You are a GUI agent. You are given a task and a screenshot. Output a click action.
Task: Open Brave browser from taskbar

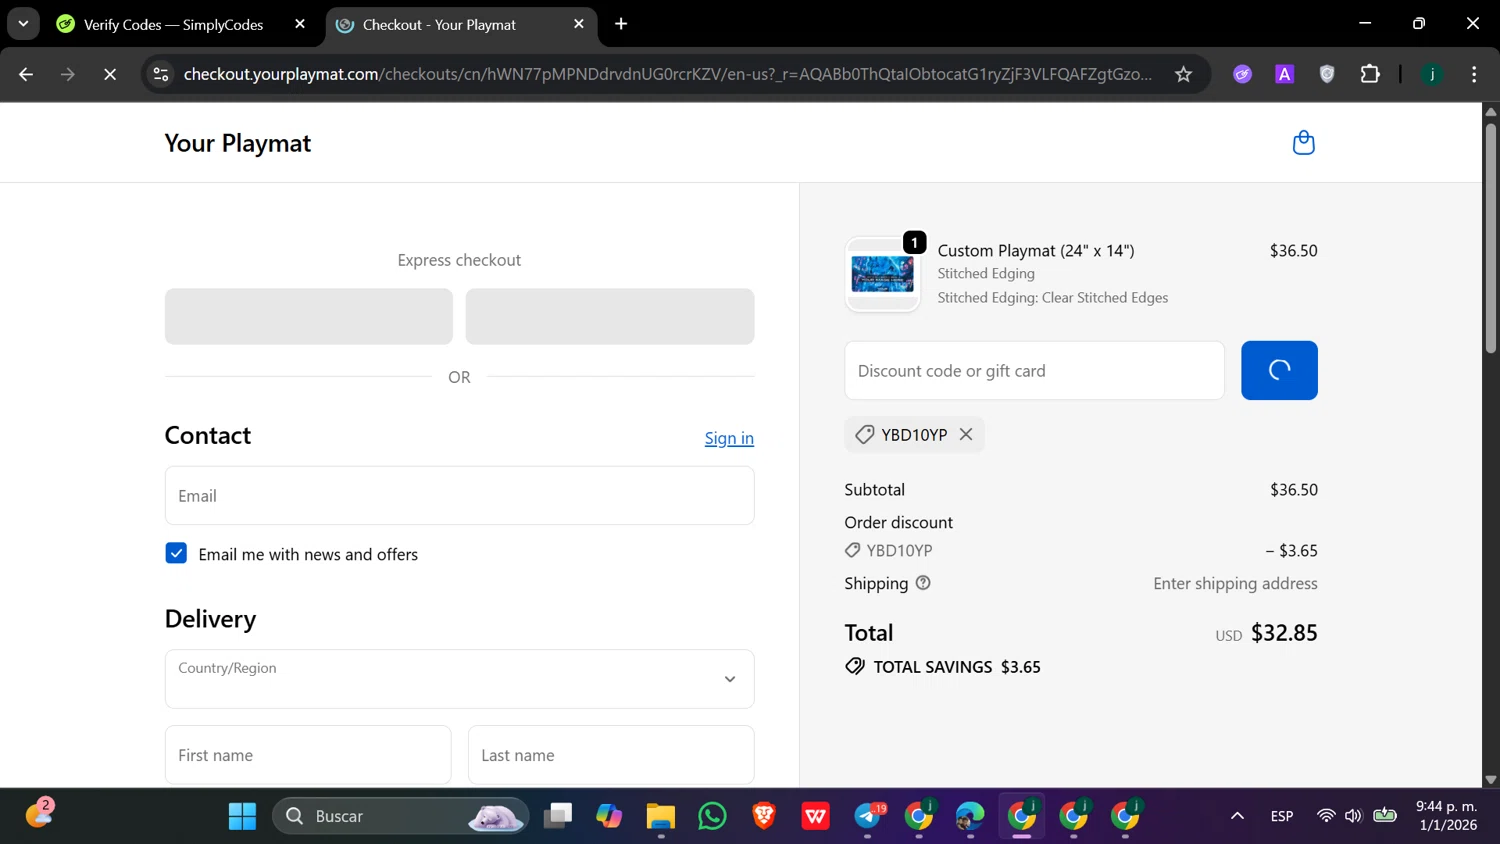[x=764, y=816]
